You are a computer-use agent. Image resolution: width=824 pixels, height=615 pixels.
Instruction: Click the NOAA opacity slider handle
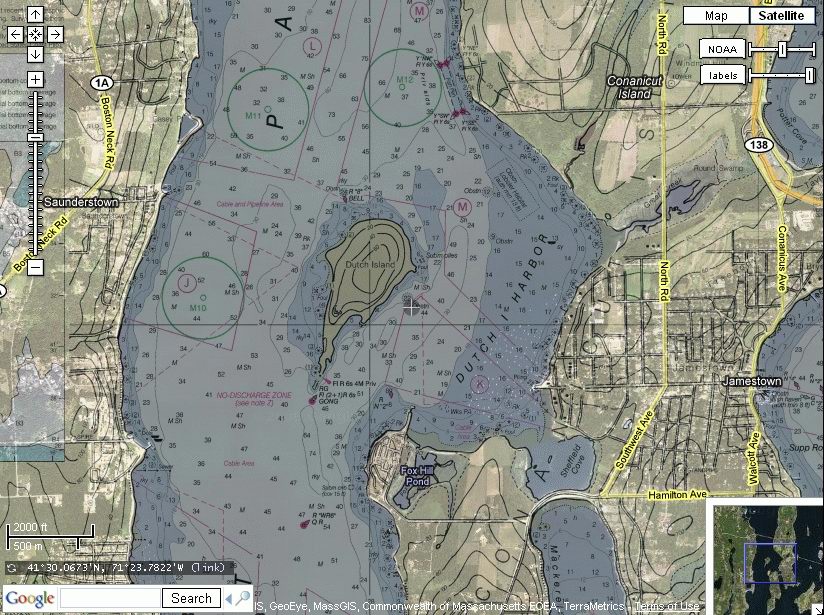tap(783, 49)
